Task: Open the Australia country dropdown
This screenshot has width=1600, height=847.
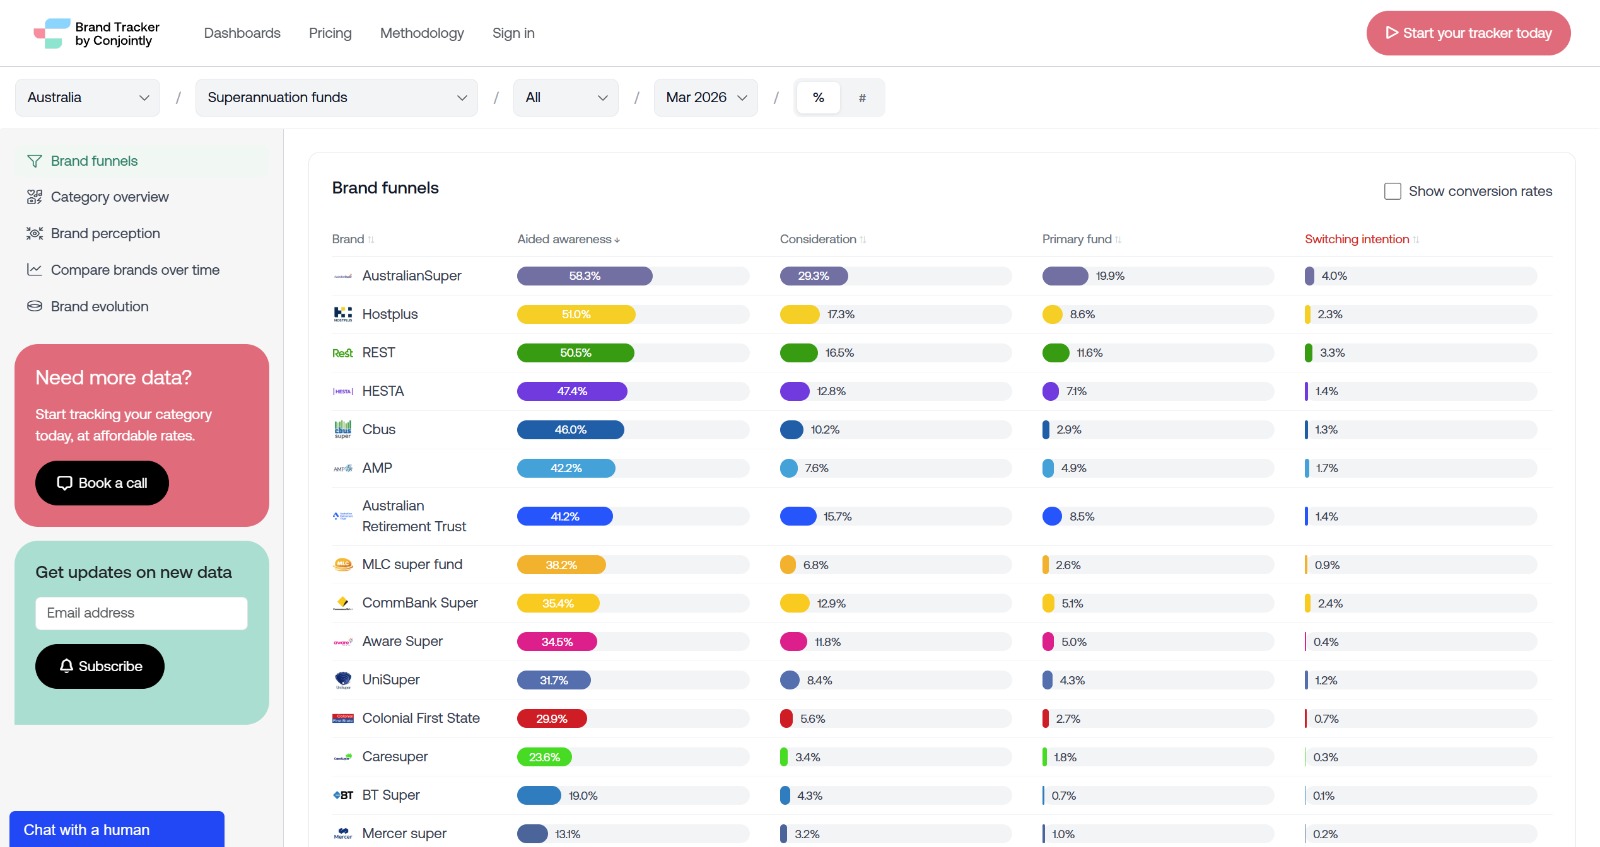Action: click(x=87, y=98)
